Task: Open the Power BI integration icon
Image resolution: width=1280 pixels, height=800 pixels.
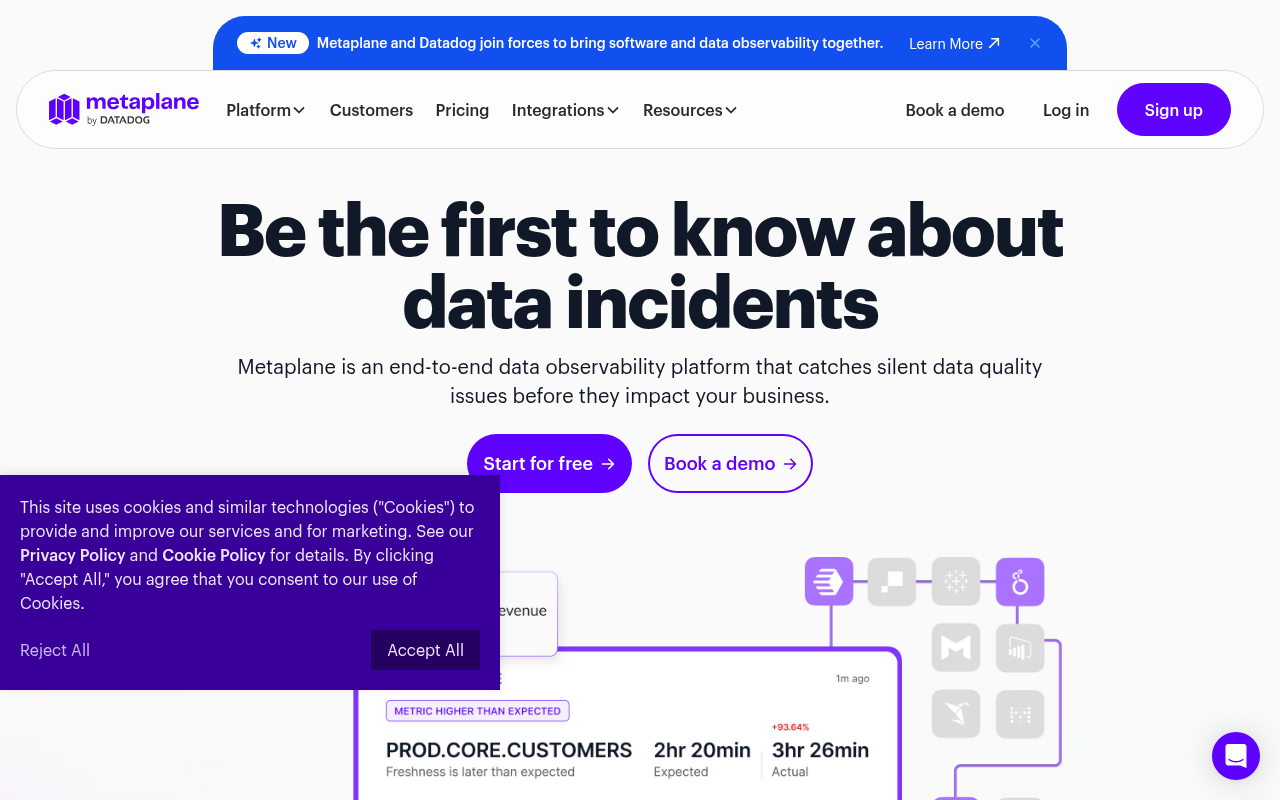Action: coord(1019,647)
